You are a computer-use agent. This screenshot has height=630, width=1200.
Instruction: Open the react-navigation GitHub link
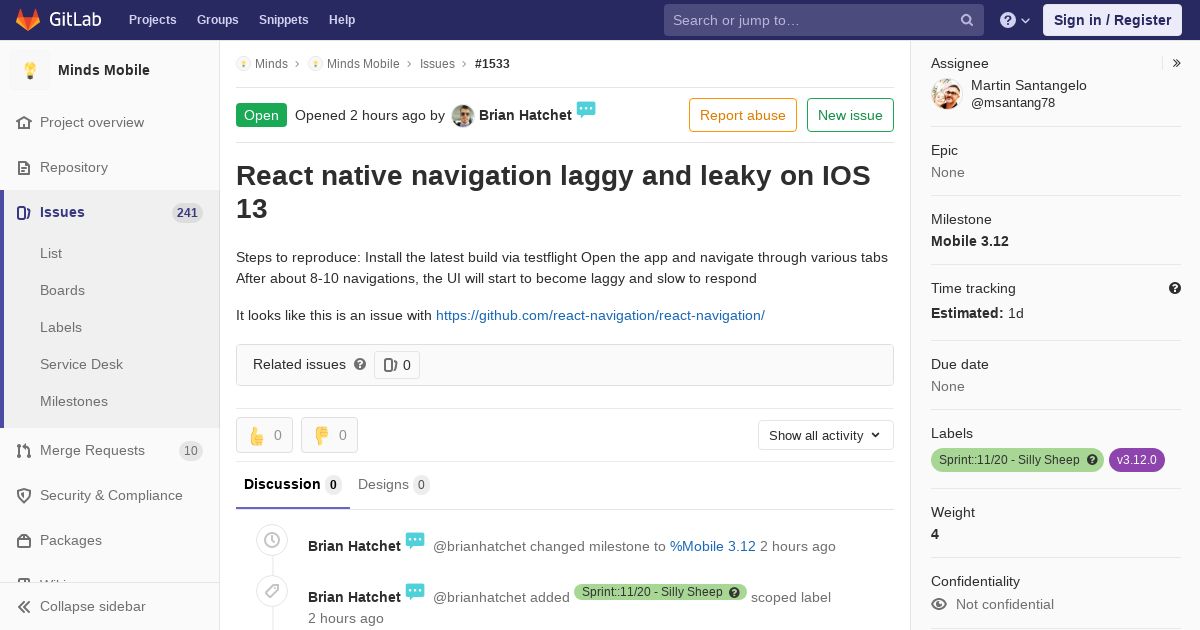[600, 315]
